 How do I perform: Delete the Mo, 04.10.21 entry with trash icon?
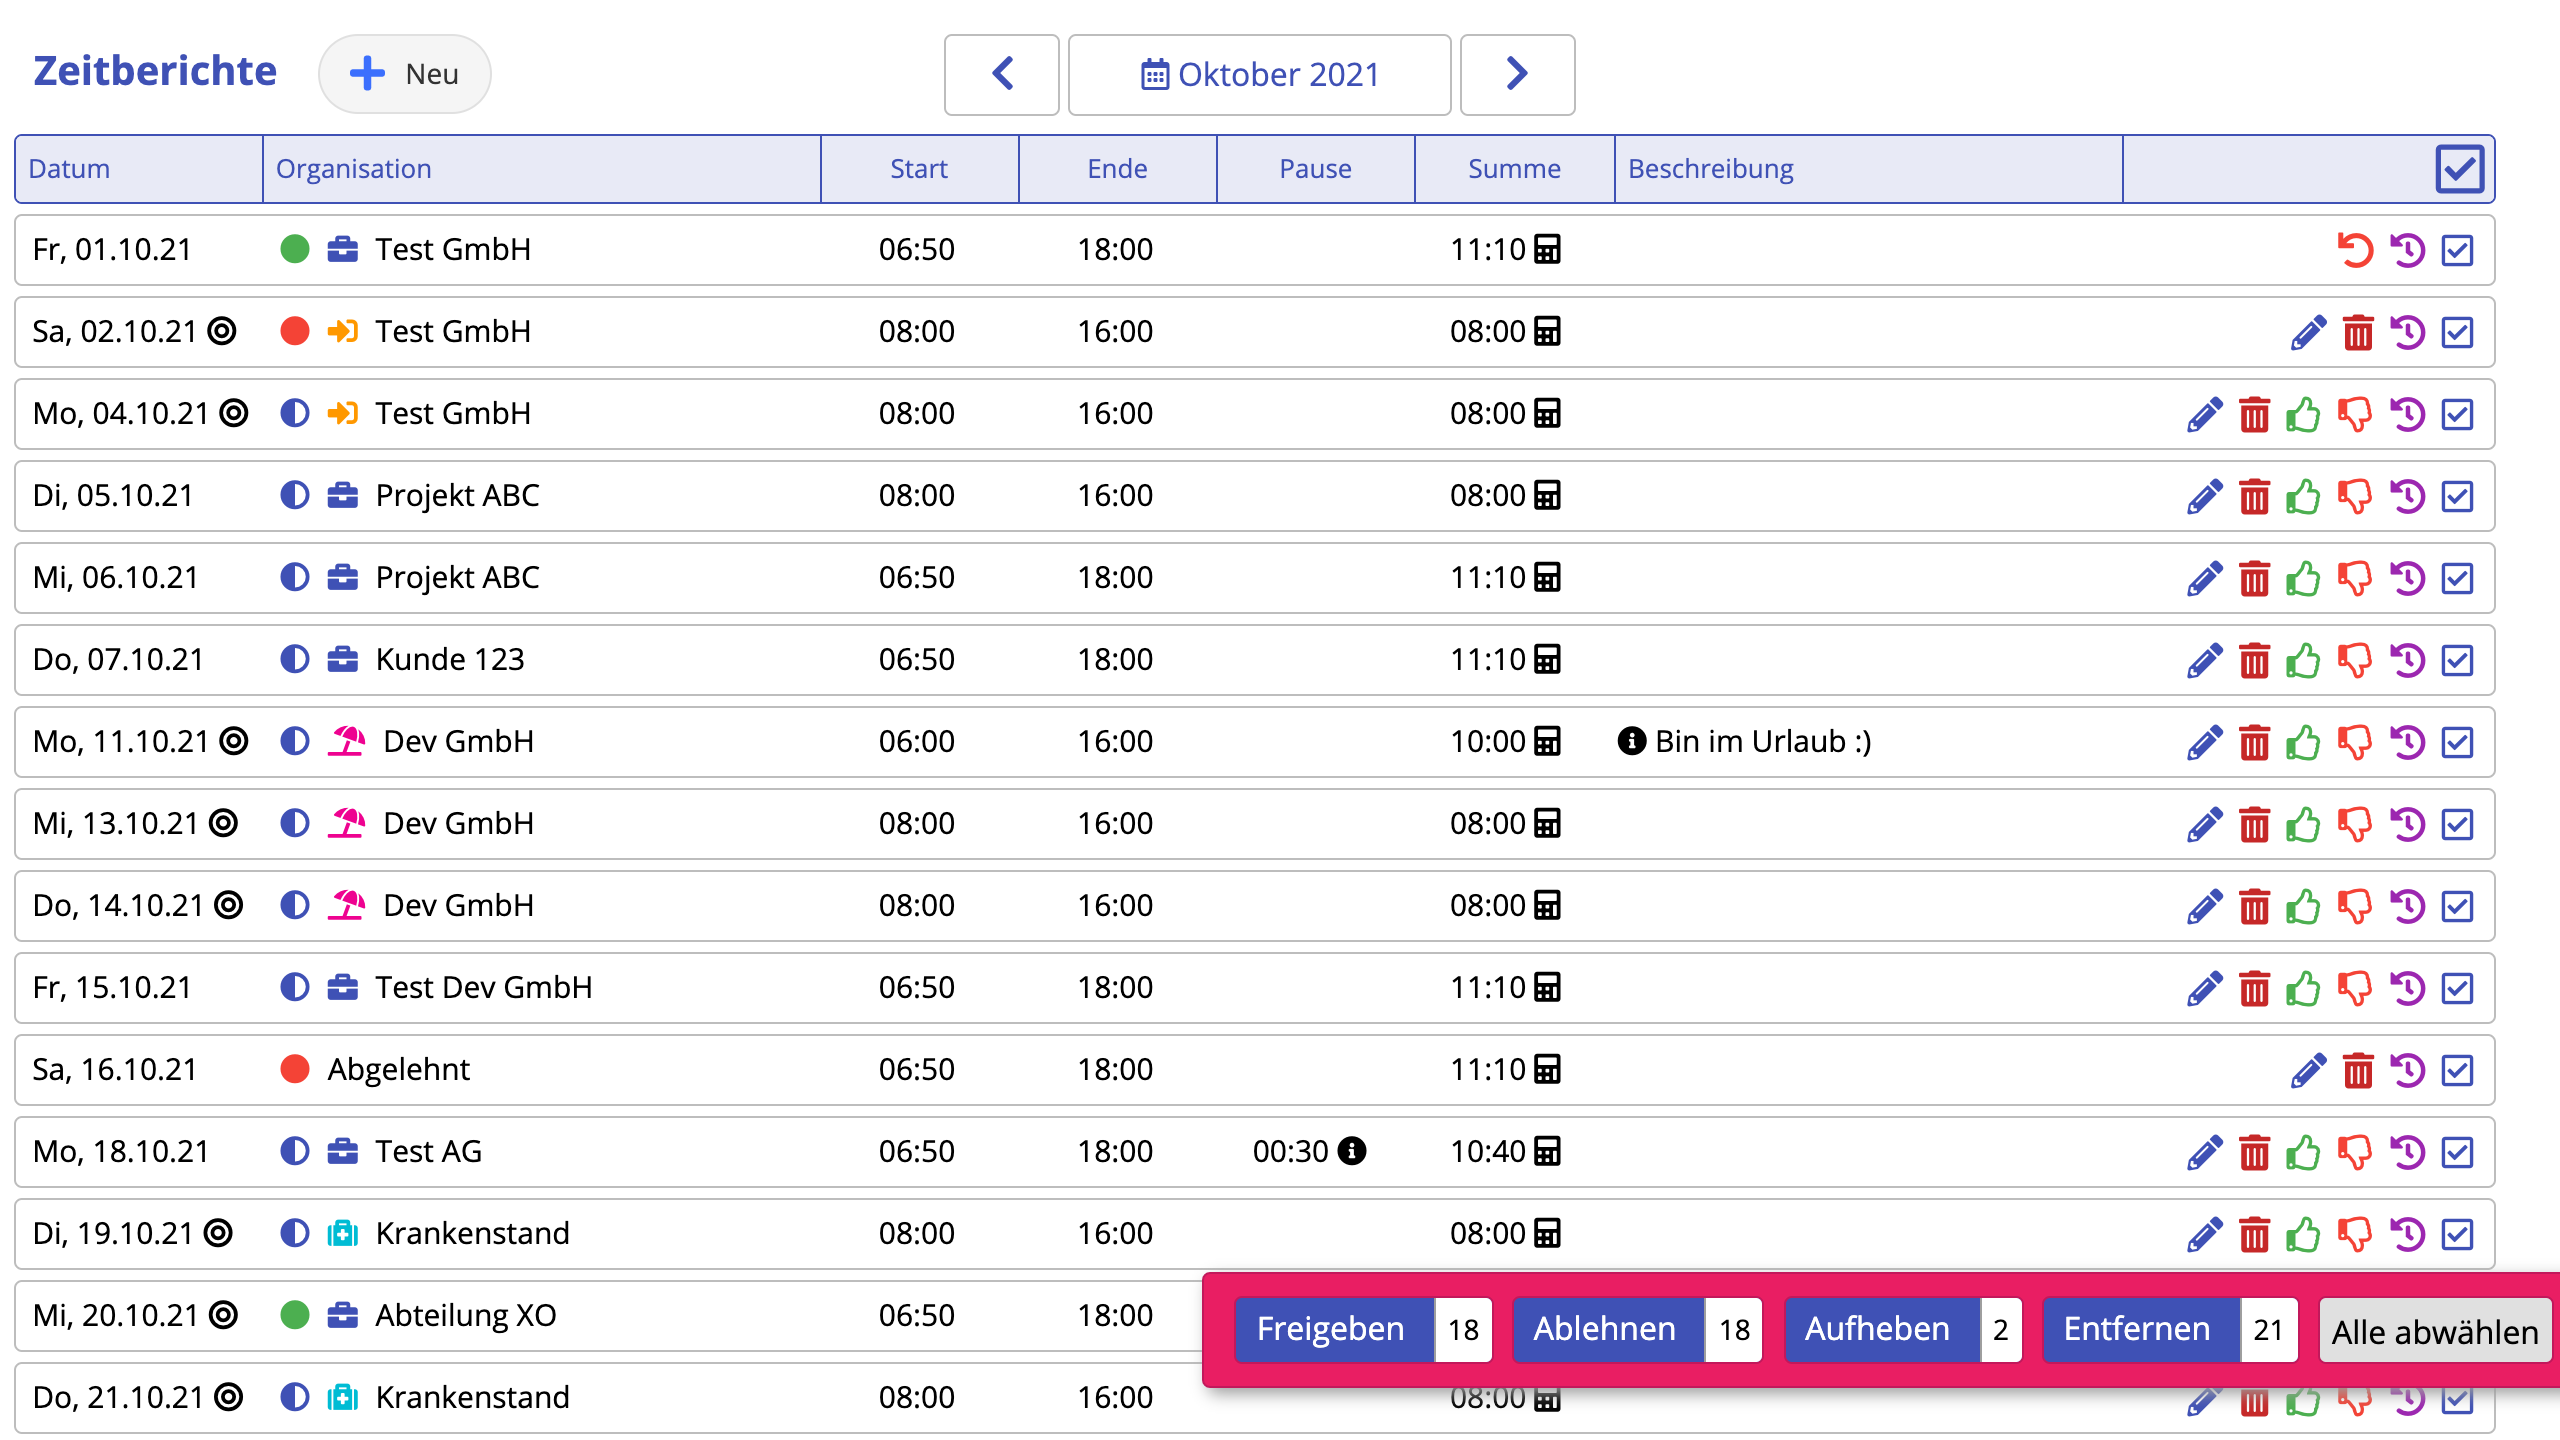[2254, 414]
